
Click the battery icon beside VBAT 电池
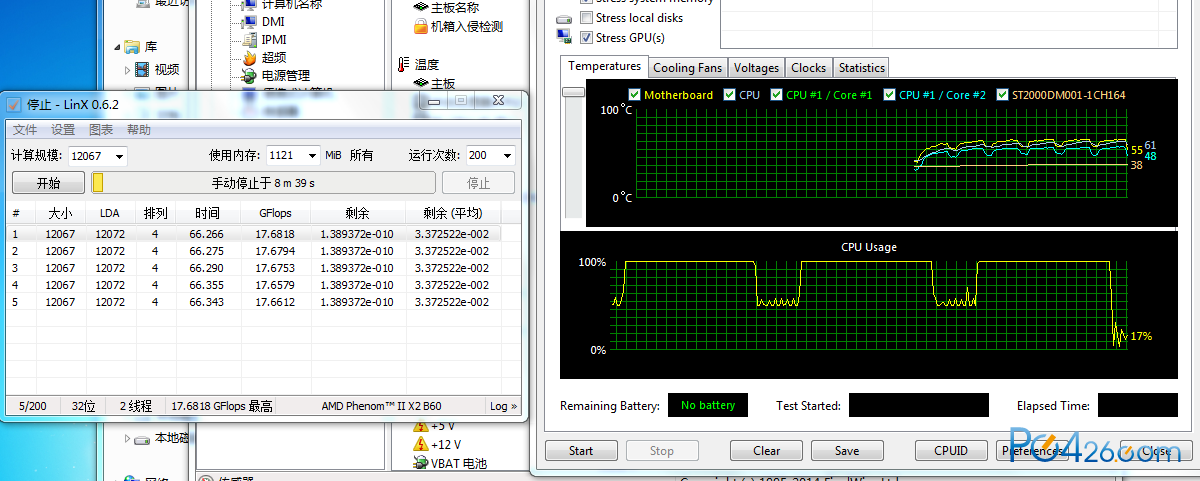pos(420,462)
